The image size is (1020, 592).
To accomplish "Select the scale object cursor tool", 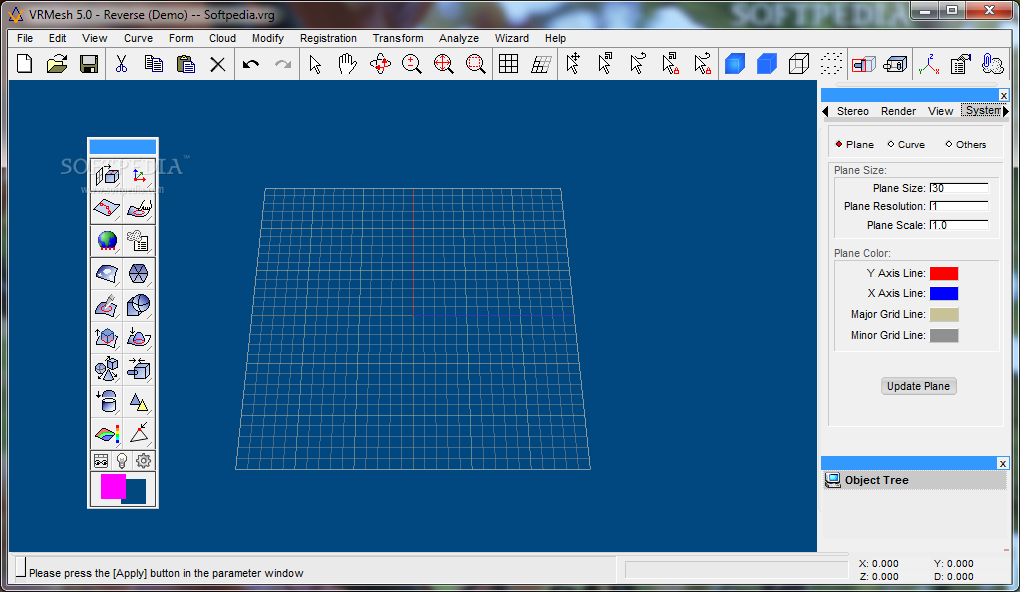I will pos(606,64).
